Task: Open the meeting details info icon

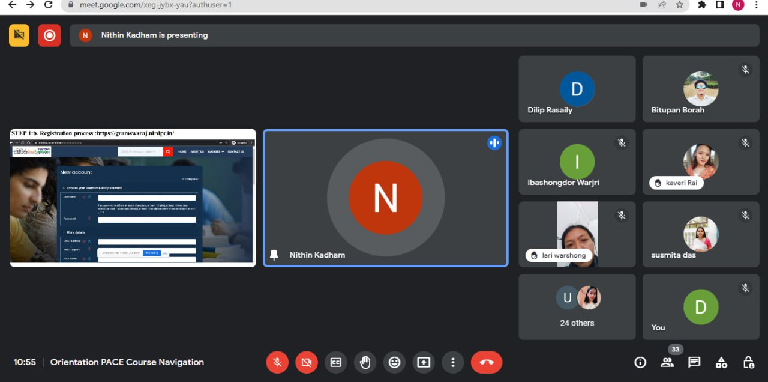Action: (640, 362)
